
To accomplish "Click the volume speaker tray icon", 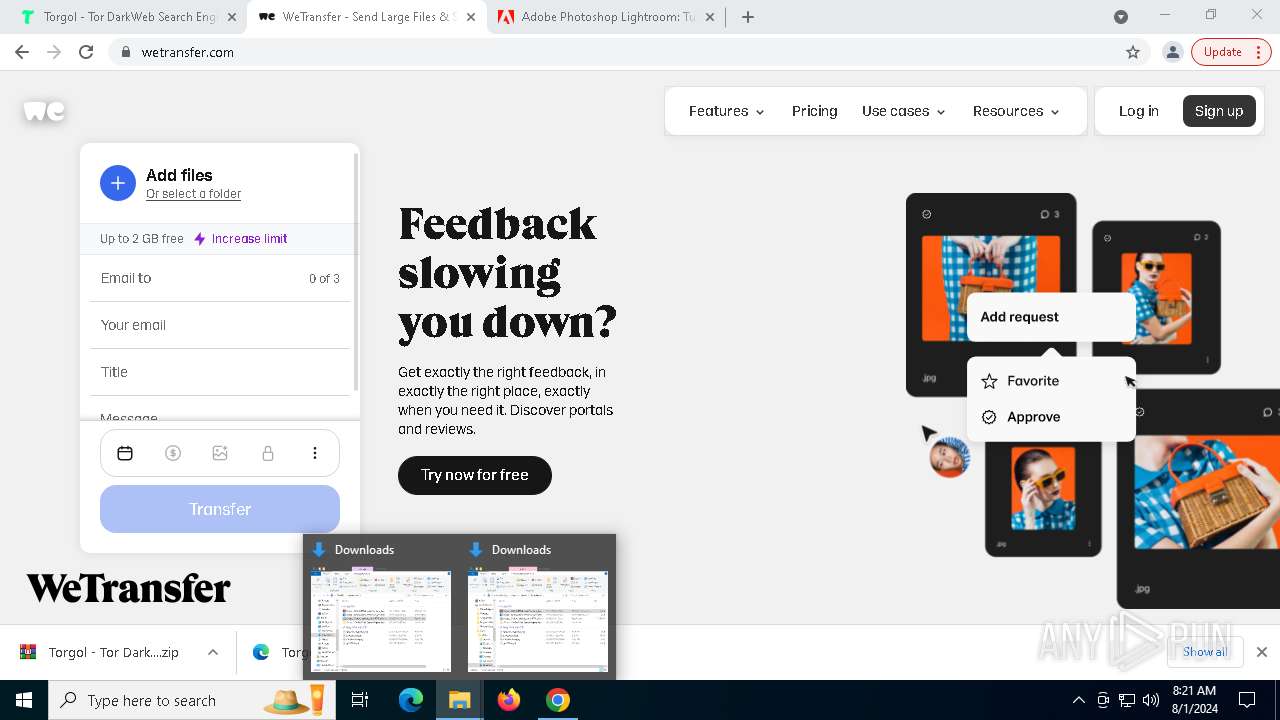I will [x=1151, y=700].
